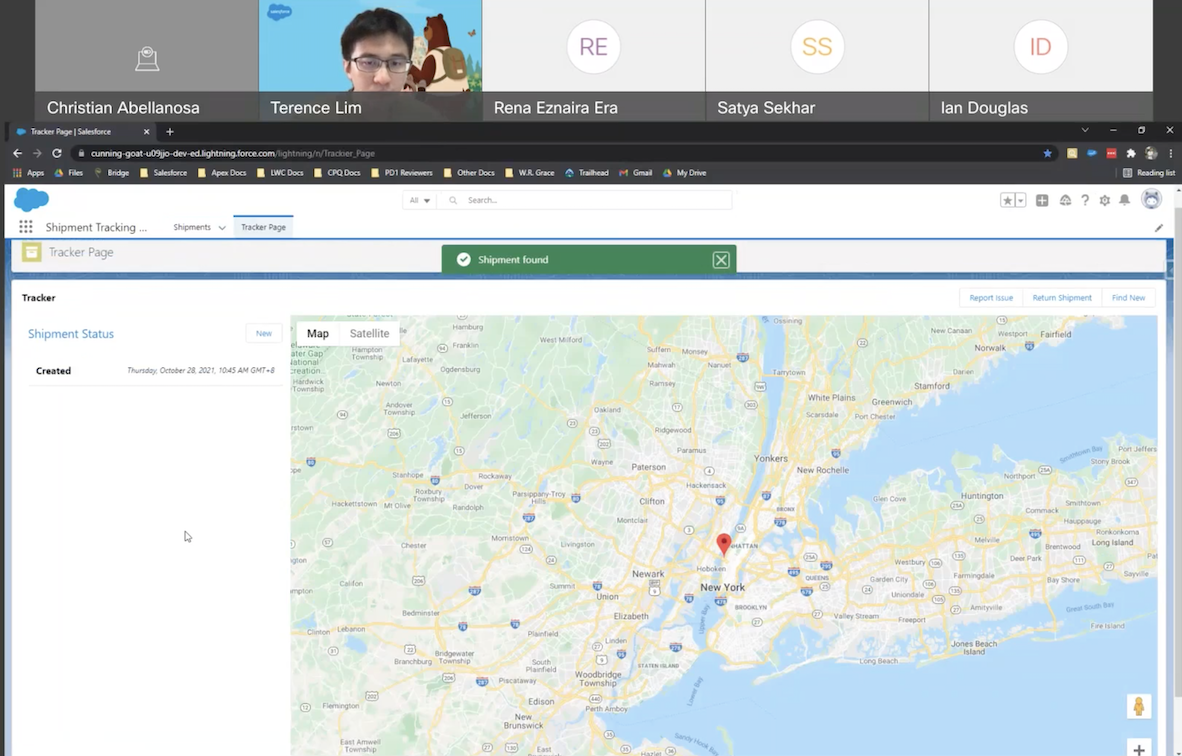Select the Map view button
This screenshot has width=1182, height=756.
317,333
